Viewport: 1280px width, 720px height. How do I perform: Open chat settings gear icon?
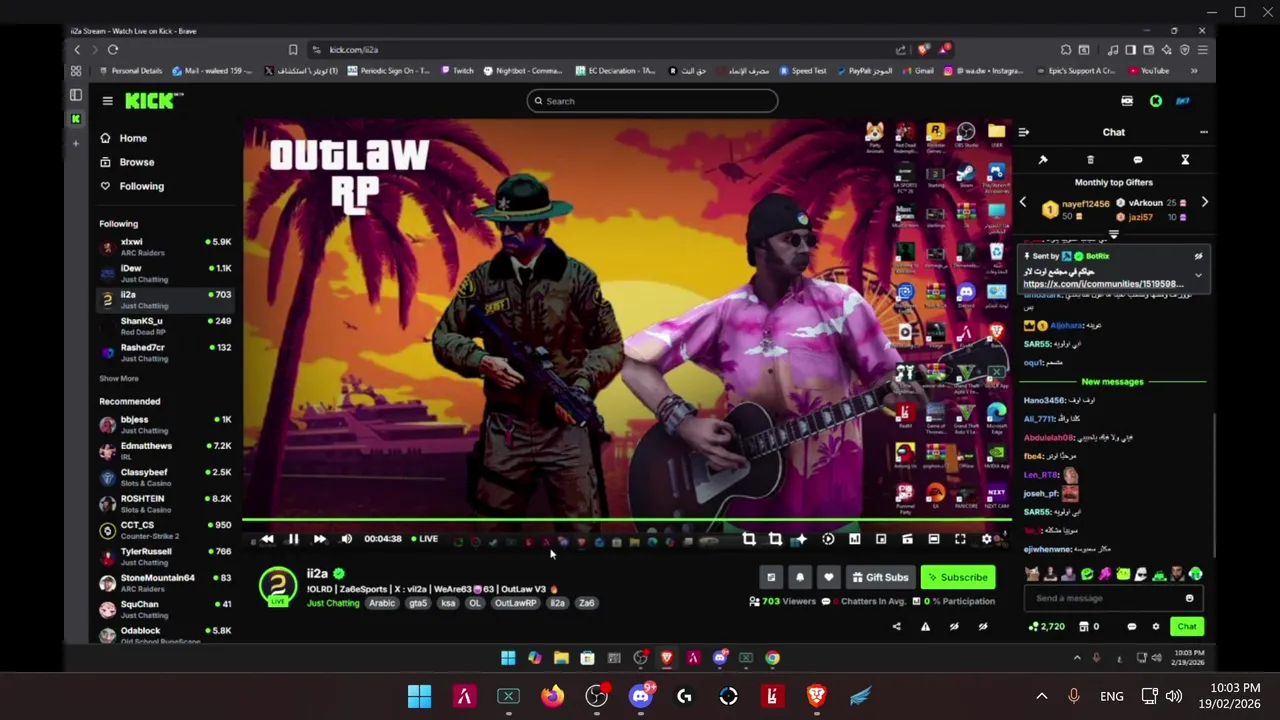tap(1155, 627)
